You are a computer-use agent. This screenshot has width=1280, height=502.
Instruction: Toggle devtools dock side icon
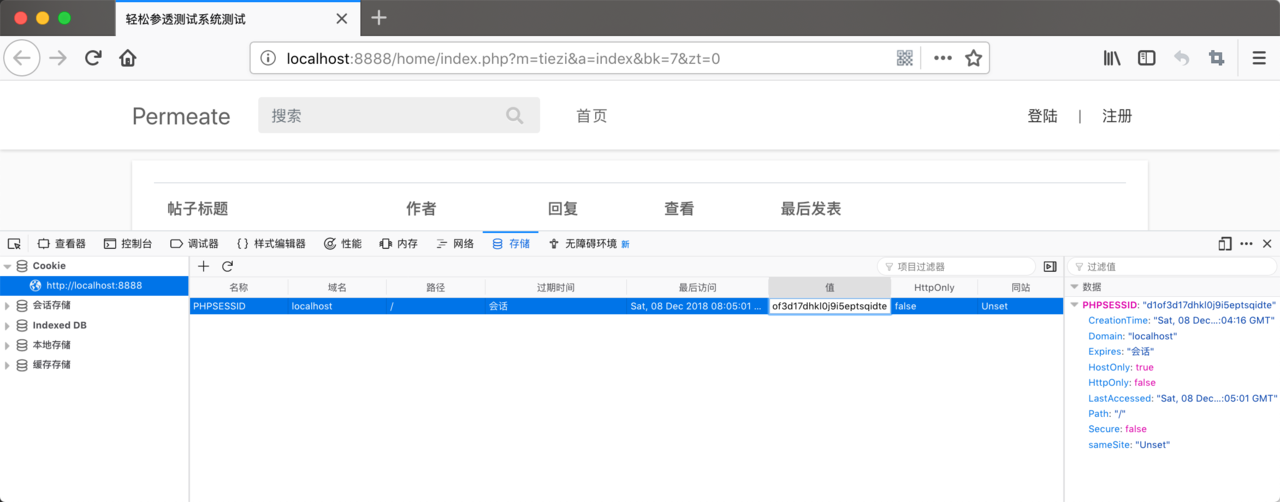pos(1225,243)
